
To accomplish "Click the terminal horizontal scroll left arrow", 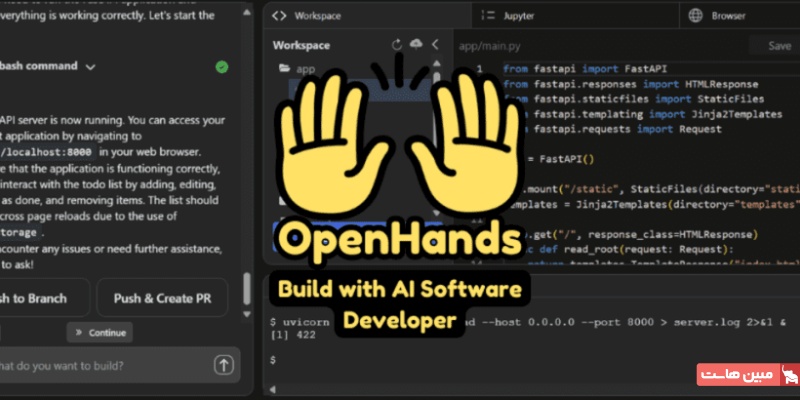I will point(272,389).
